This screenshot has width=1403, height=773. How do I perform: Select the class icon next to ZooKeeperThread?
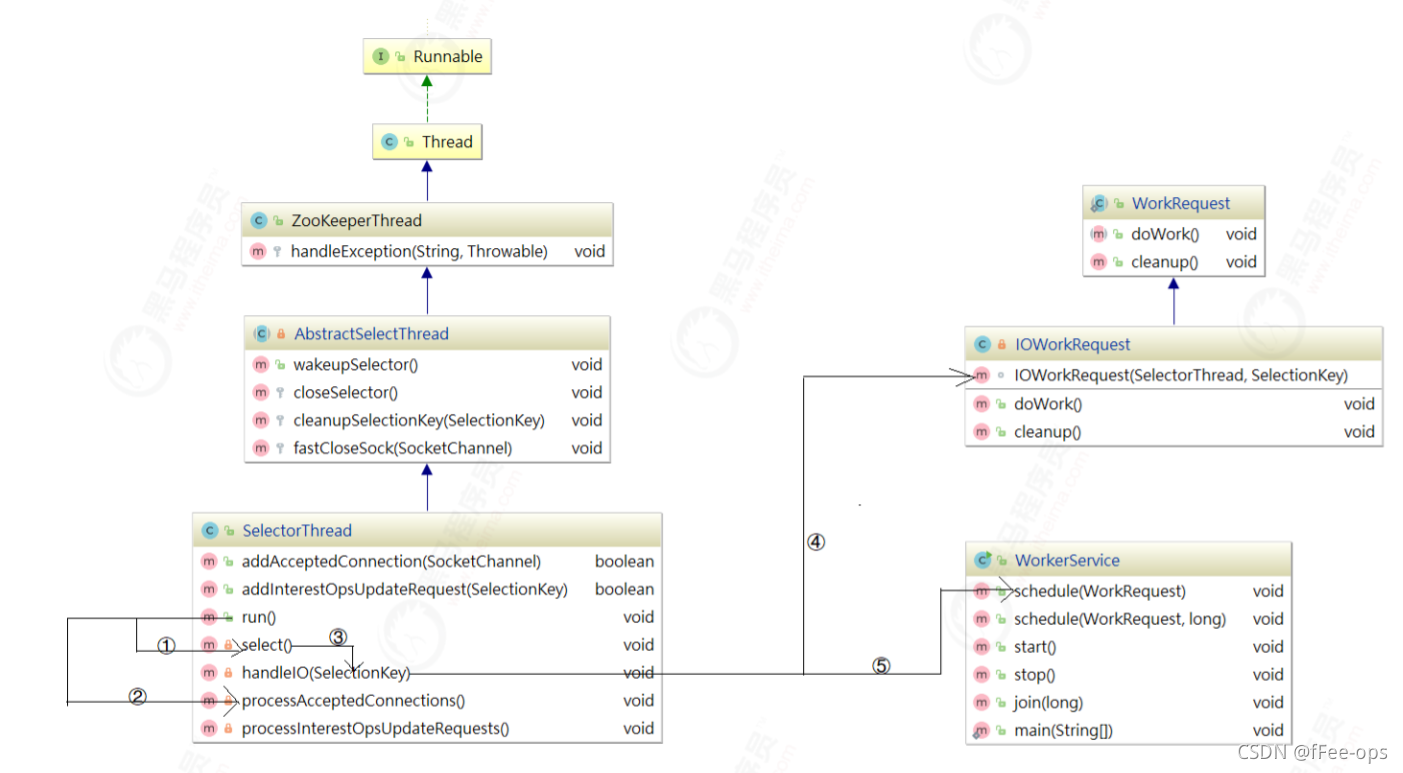(258, 221)
